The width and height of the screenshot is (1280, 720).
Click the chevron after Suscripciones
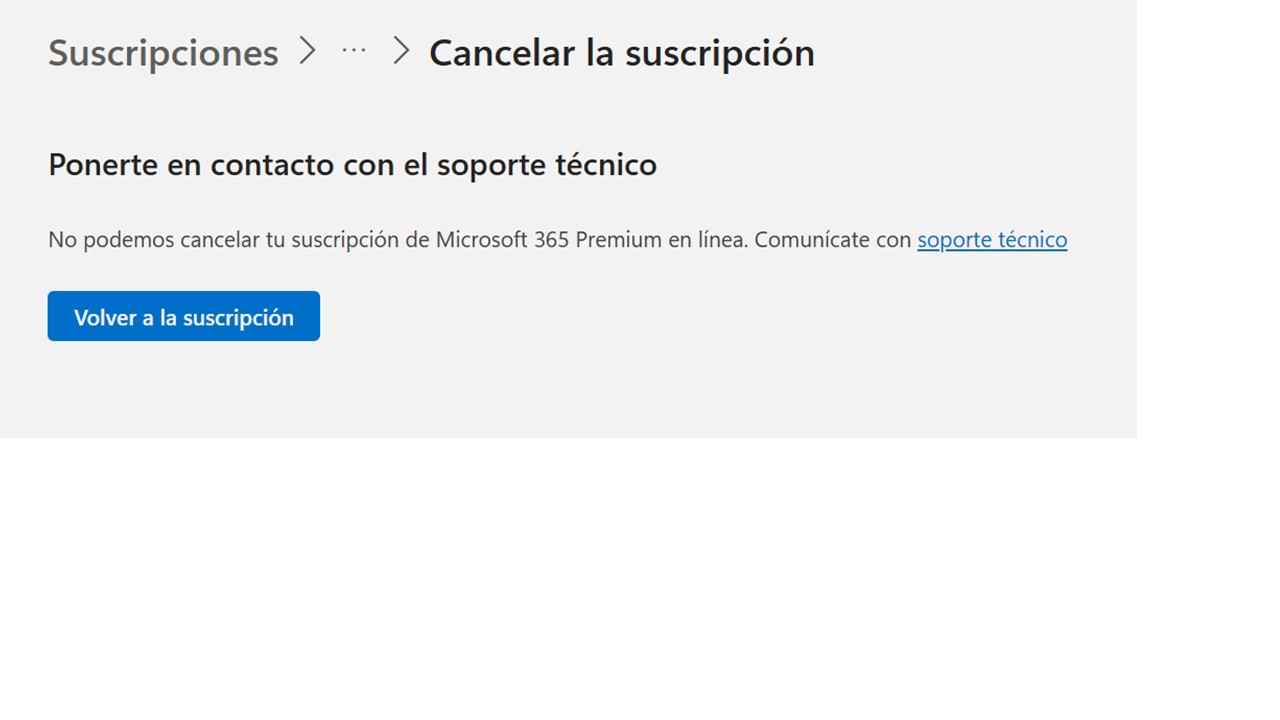tap(307, 50)
